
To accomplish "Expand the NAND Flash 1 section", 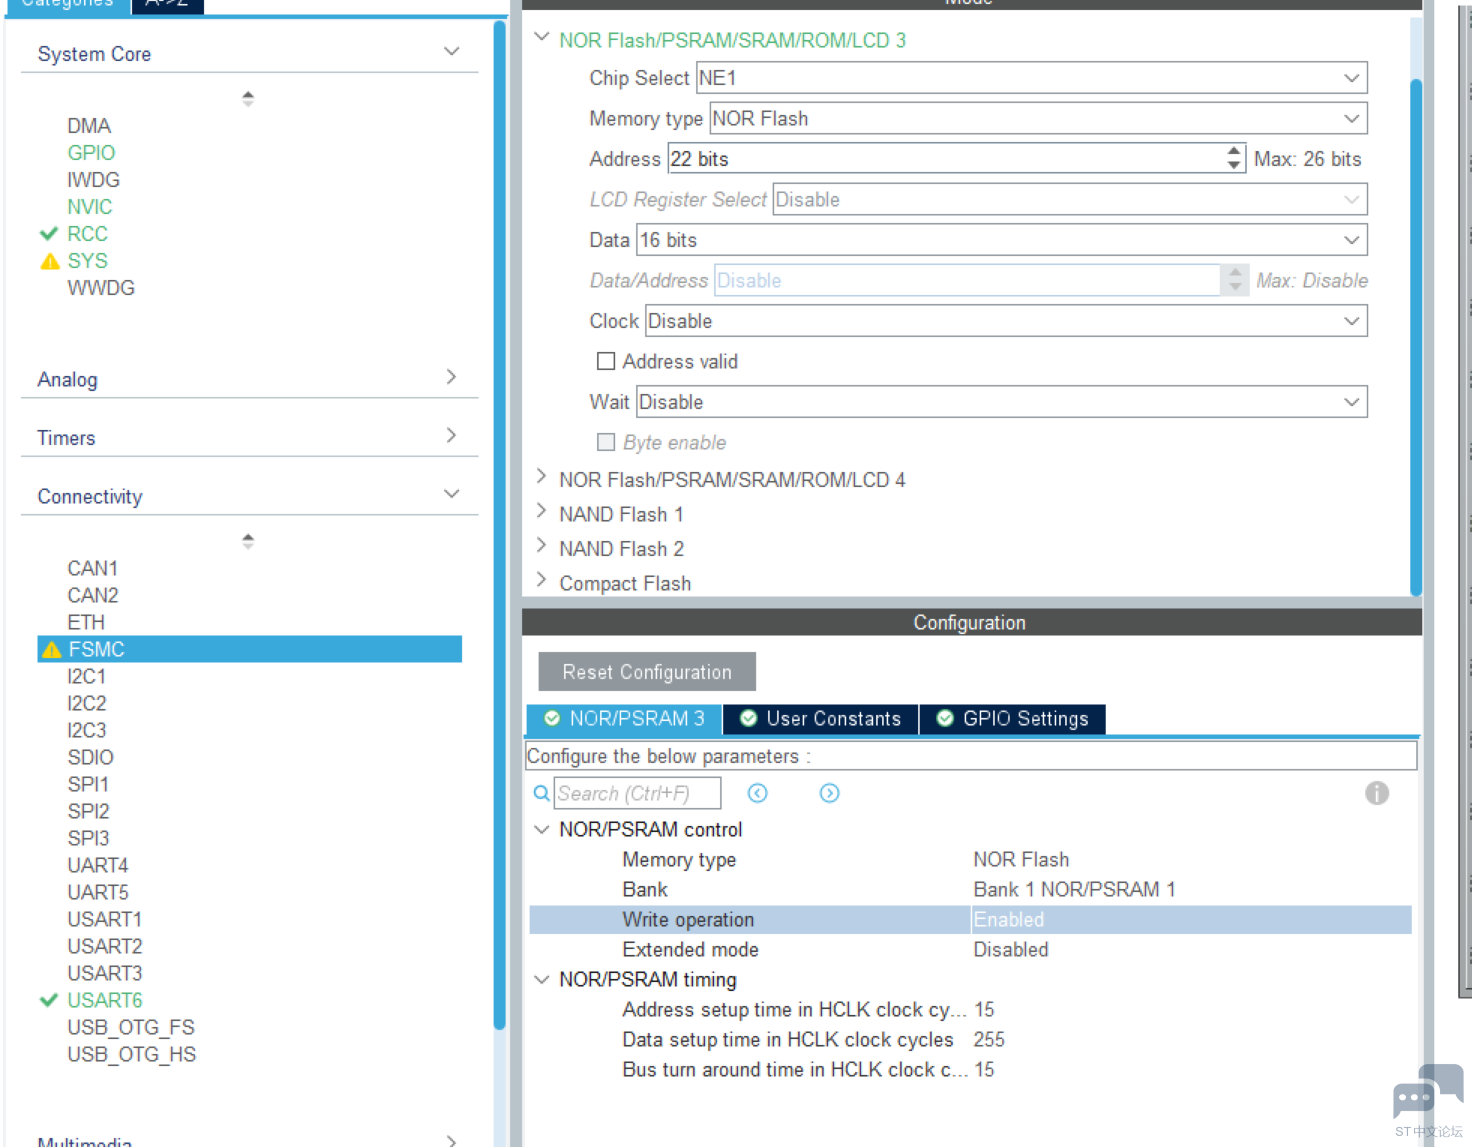I will [x=541, y=511].
